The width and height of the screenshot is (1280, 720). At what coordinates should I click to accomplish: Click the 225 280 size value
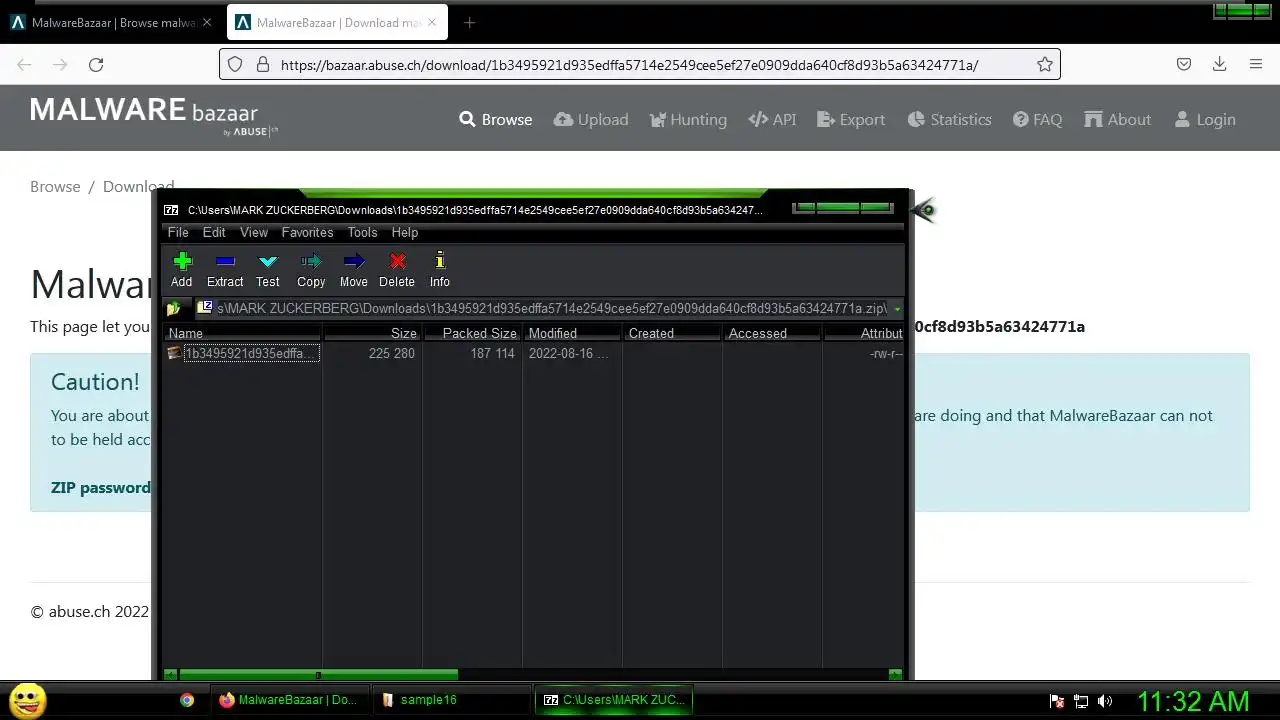tap(391, 353)
